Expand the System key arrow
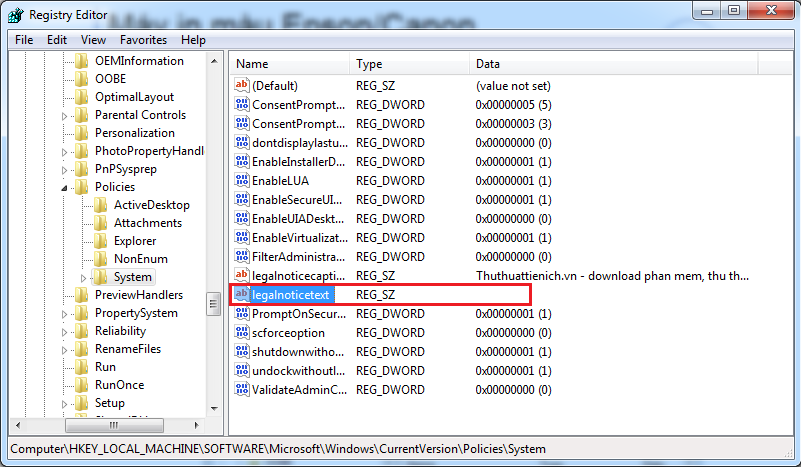This screenshot has height=467, width=801. tap(84, 277)
